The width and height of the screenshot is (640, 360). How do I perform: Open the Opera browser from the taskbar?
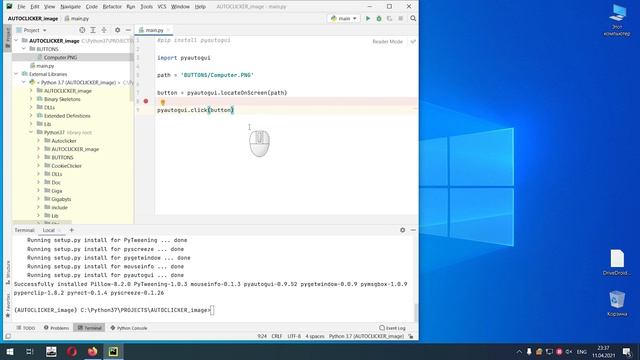coord(72,351)
